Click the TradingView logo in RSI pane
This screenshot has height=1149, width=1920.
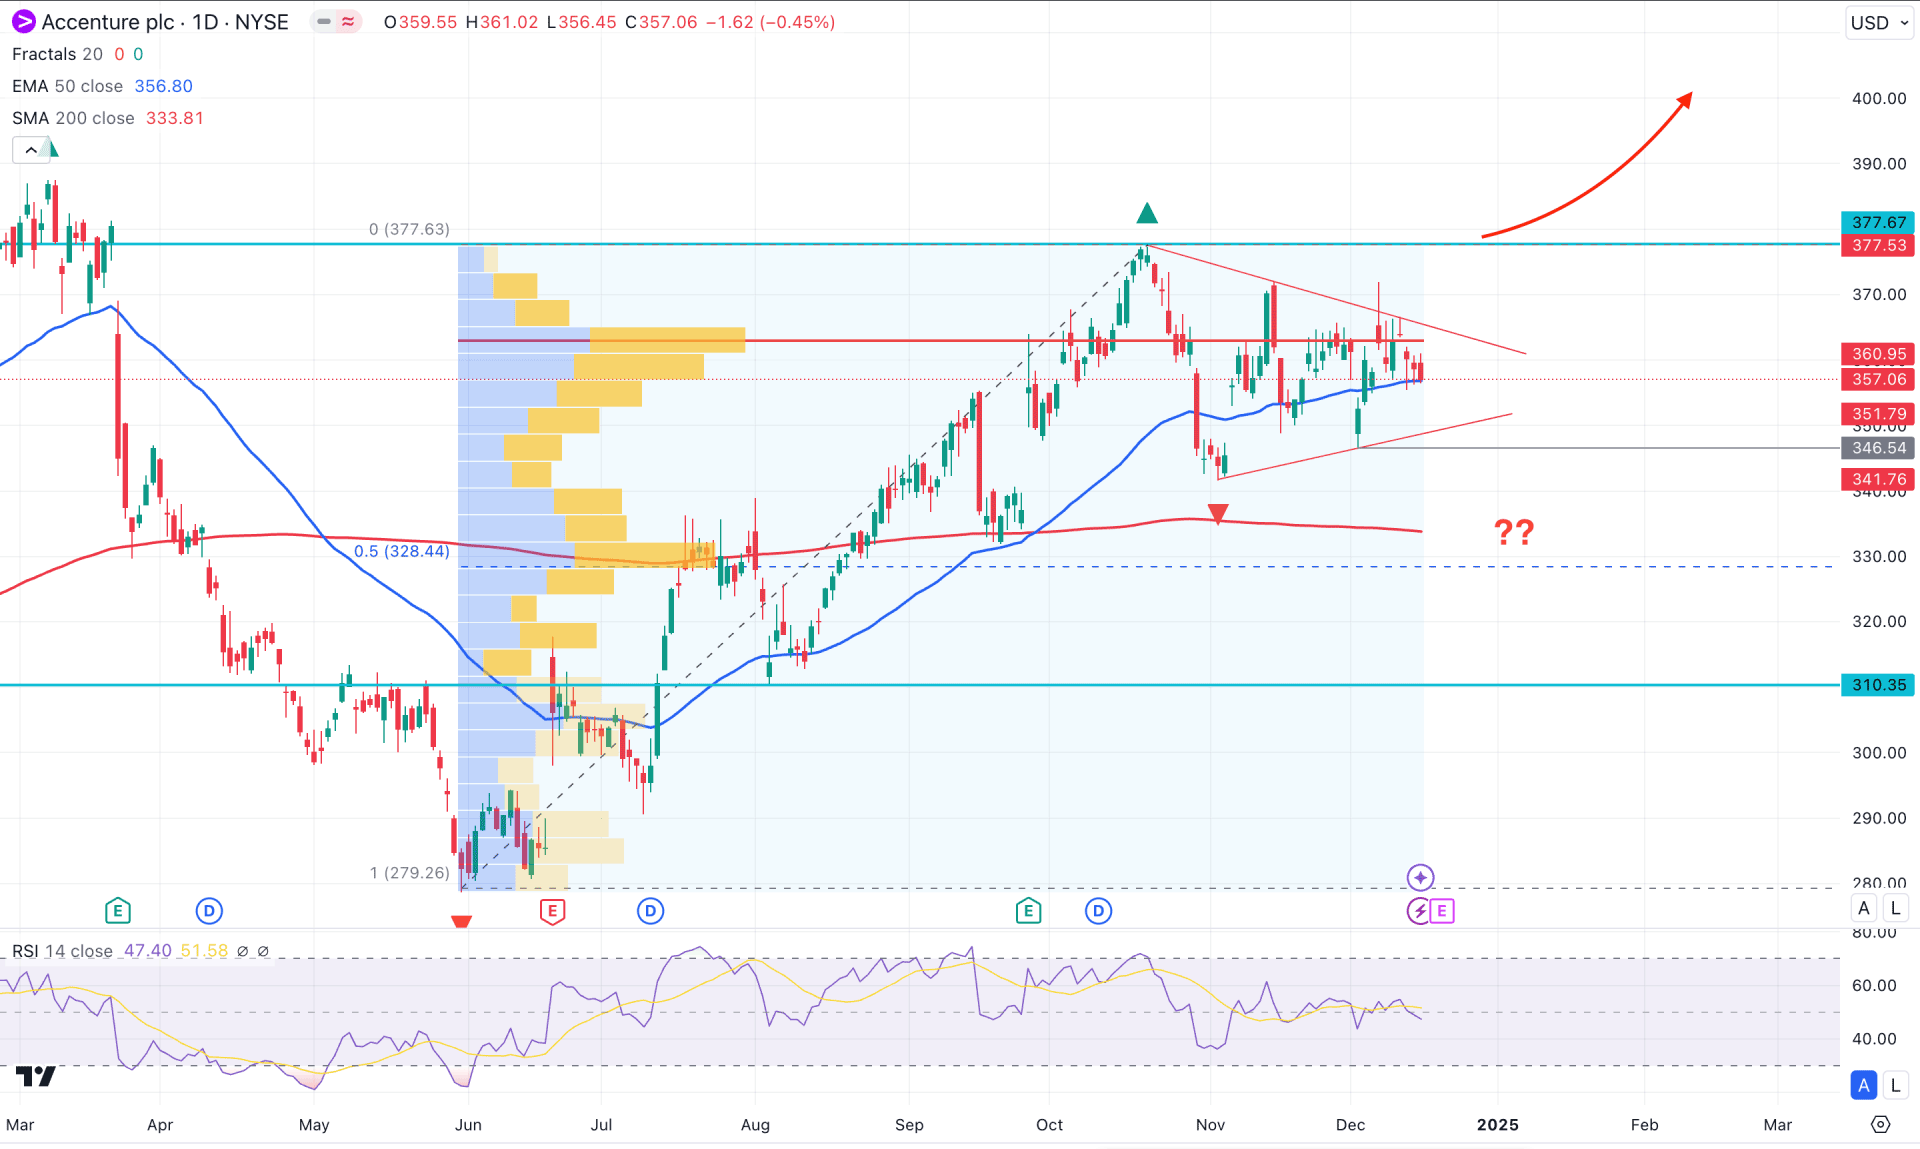36,1077
